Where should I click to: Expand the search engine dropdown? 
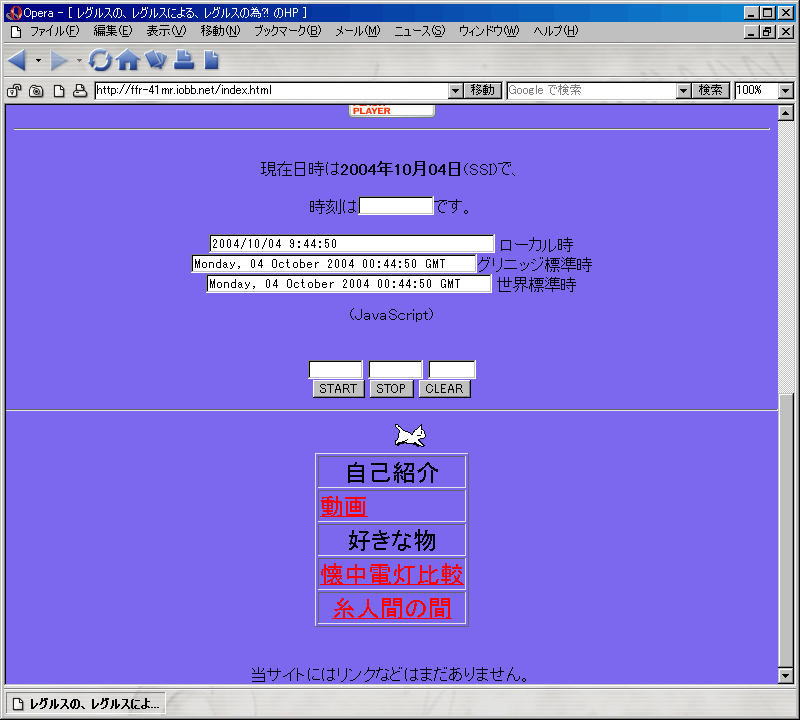pyautogui.click(x=684, y=91)
